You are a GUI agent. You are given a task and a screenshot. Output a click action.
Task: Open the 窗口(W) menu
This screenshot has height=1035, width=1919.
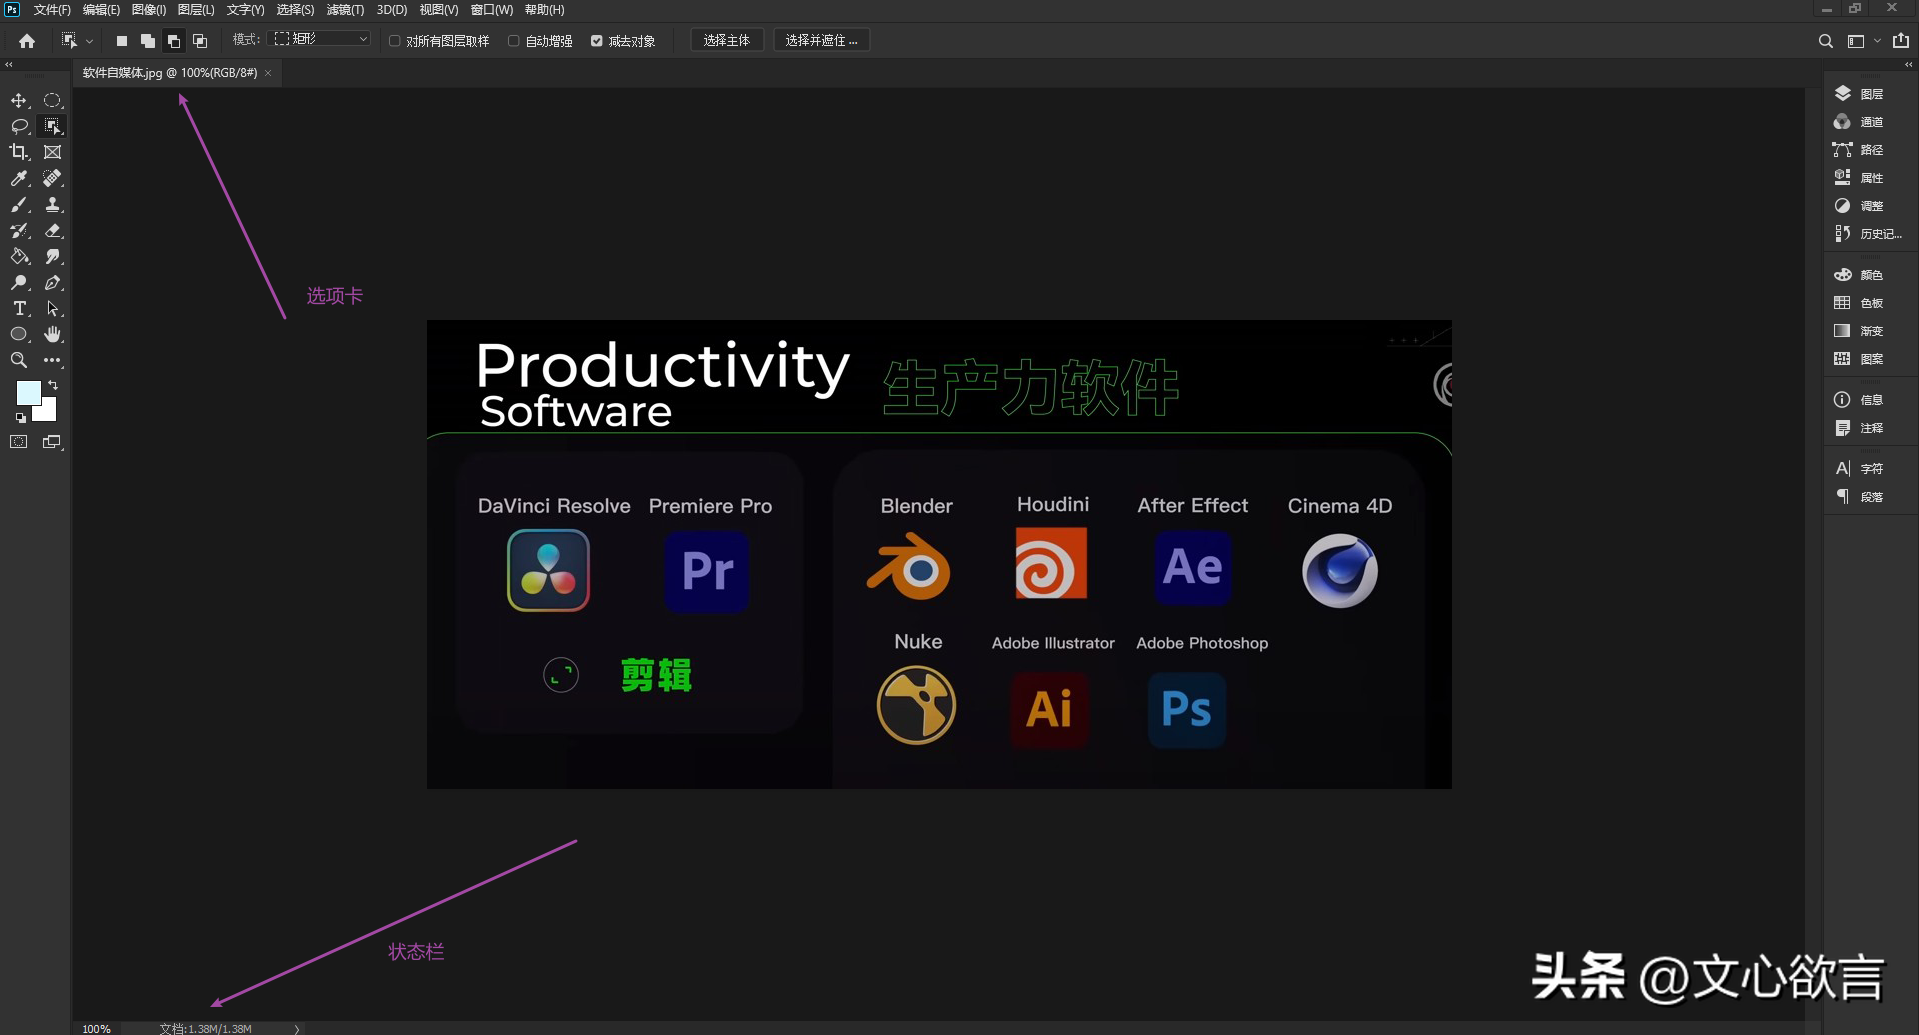coord(492,10)
